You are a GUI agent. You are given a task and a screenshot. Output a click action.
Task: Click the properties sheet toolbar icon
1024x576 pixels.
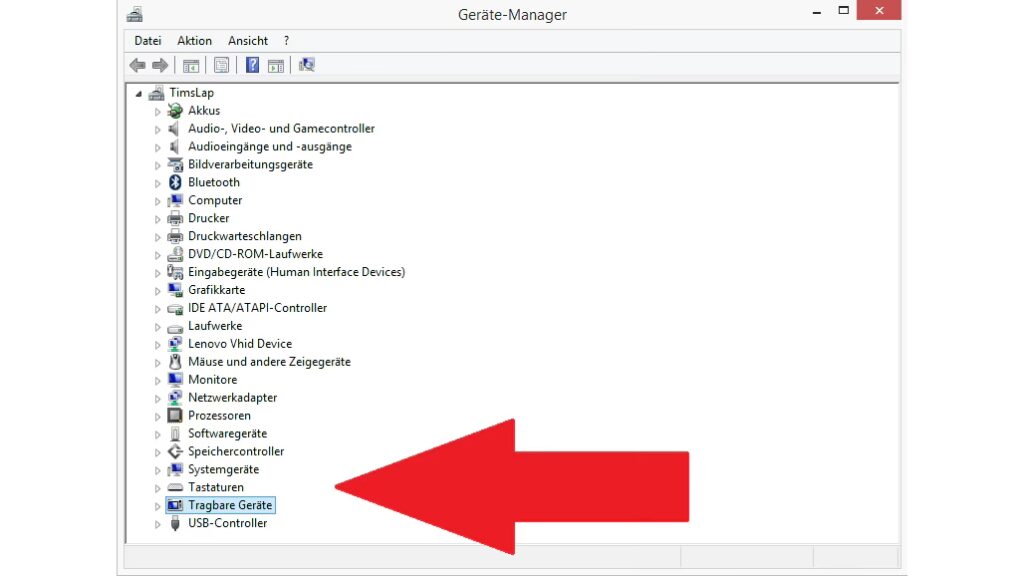pos(221,66)
